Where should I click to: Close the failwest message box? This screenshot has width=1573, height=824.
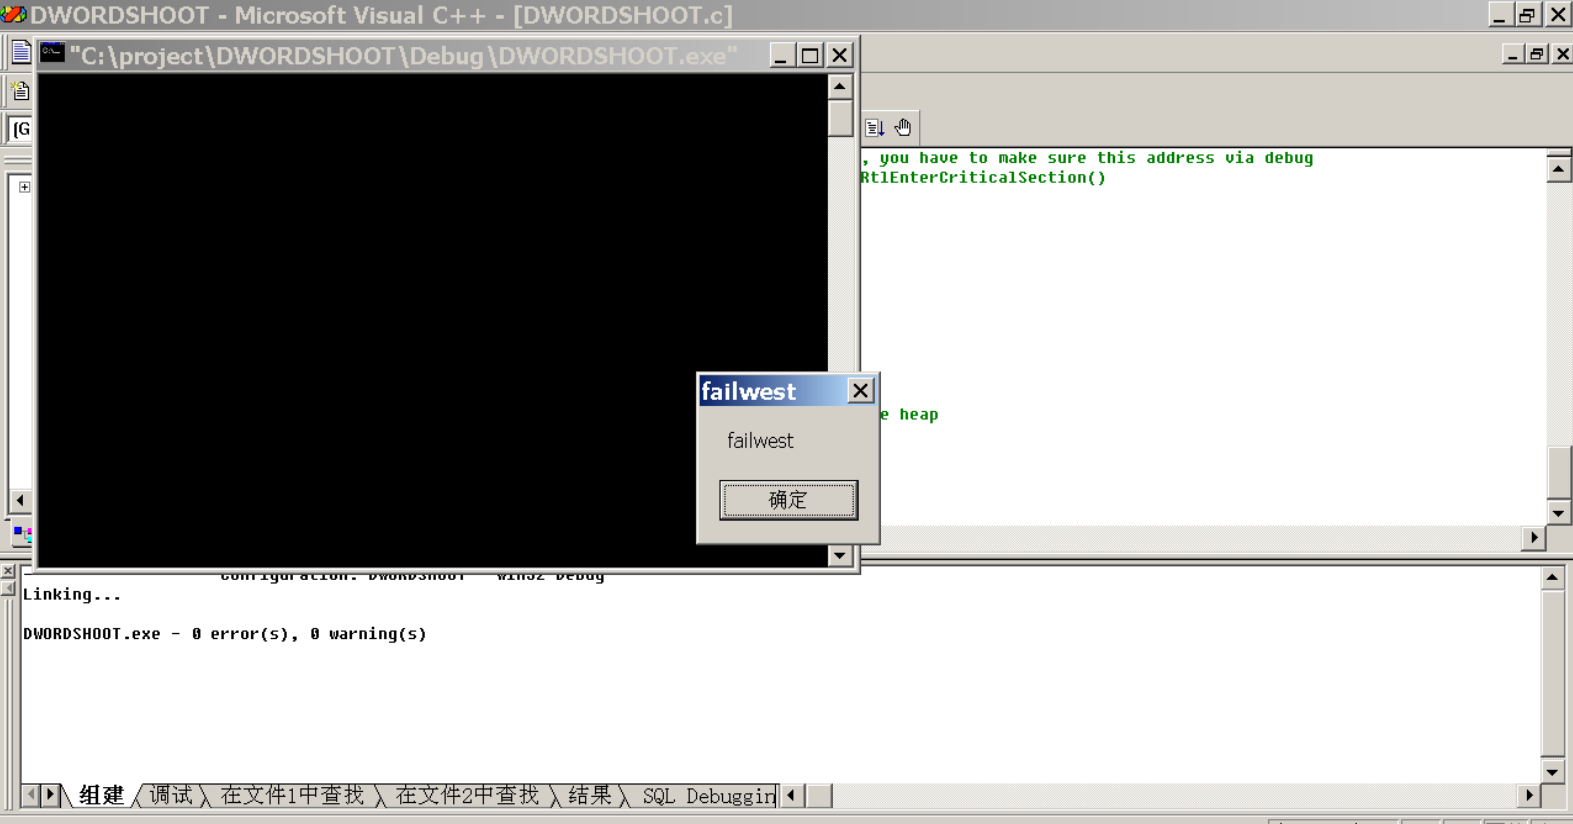[860, 391]
